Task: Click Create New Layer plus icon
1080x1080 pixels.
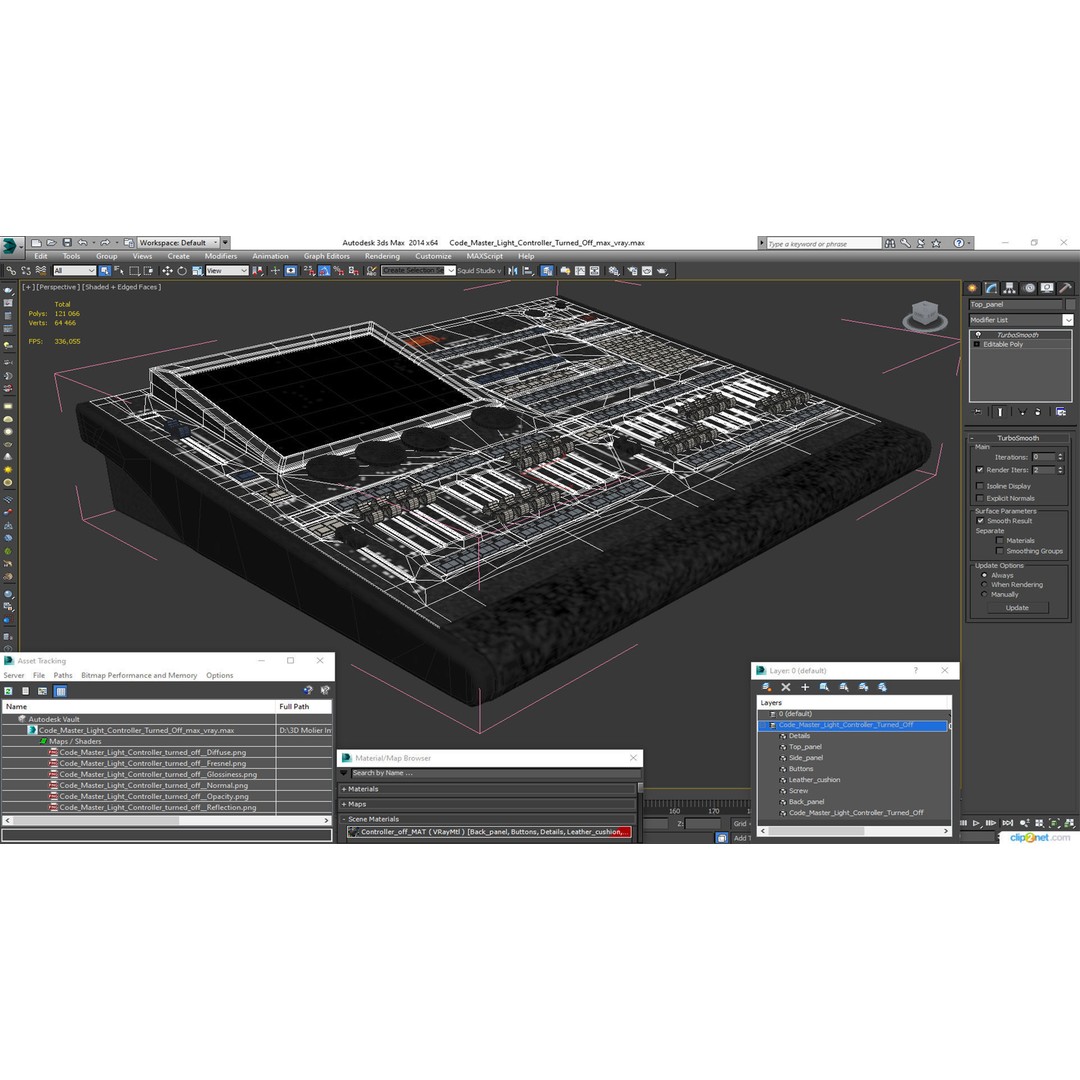Action: 804,687
